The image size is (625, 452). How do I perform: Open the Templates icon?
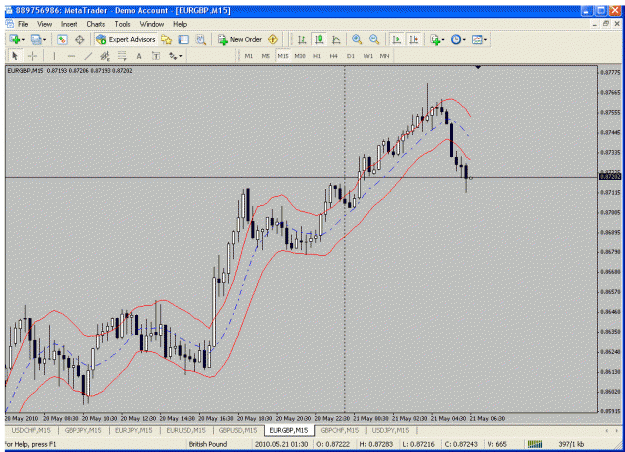click(x=477, y=39)
